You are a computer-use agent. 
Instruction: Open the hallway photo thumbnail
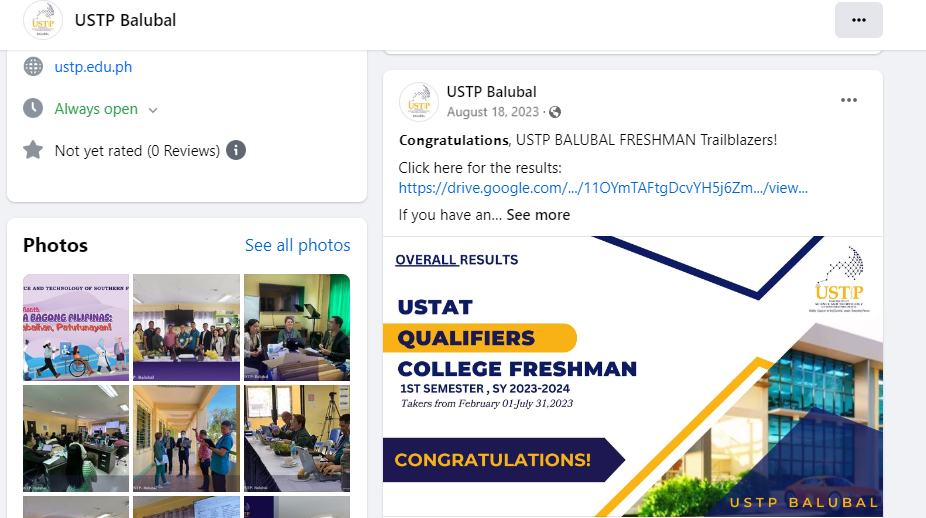[187, 438]
